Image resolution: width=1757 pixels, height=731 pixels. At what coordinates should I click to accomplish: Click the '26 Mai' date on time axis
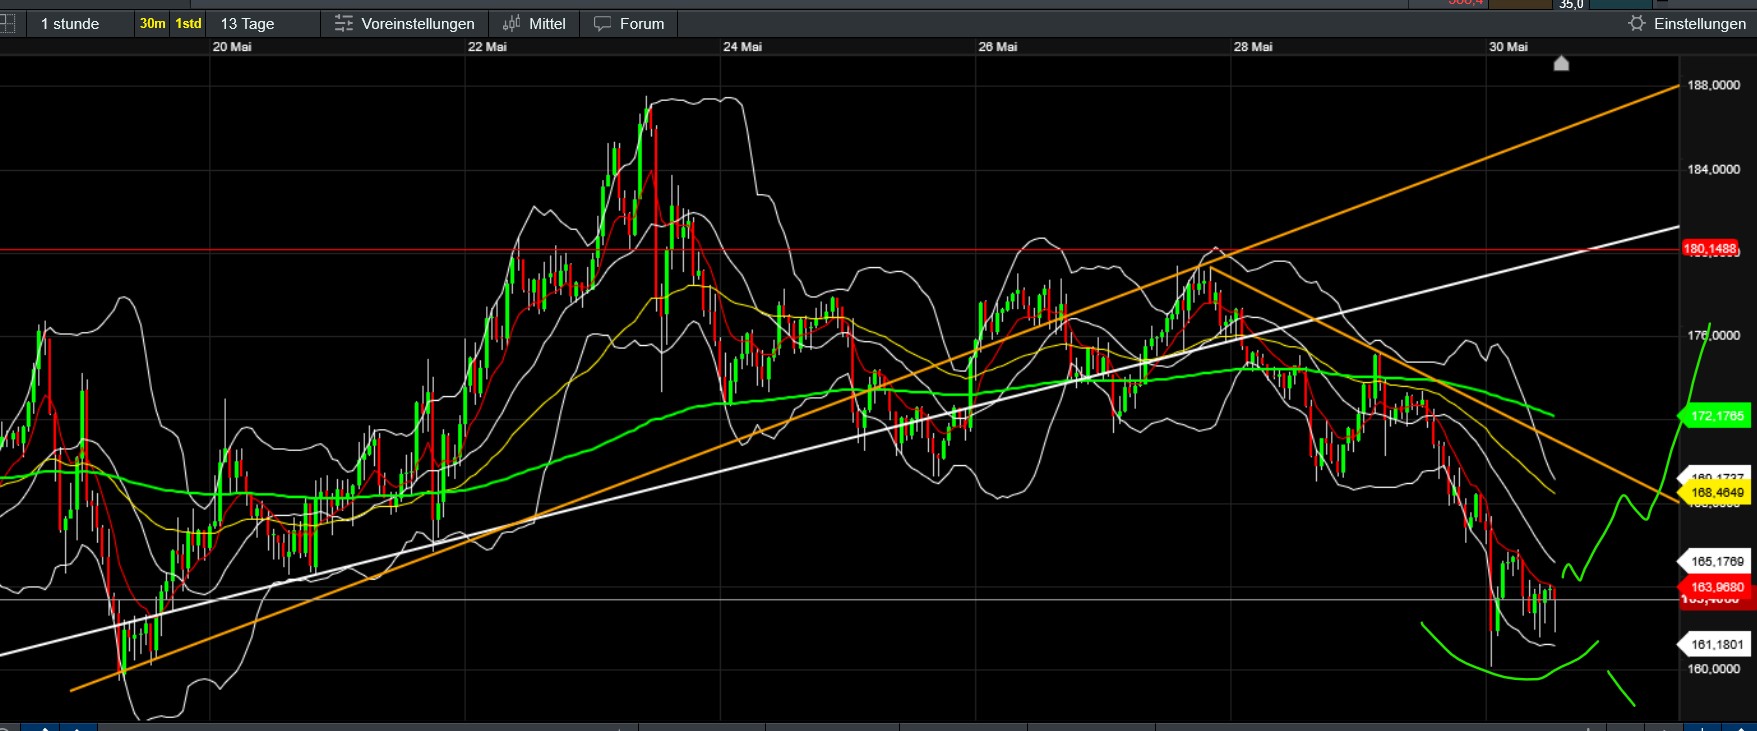(998, 47)
